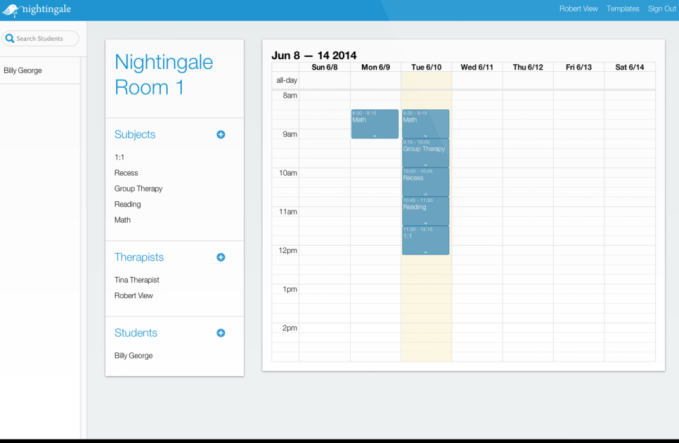This screenshot has width=679, height=443.
Task: Open Tuesday's Recess event
Action: point(426,182)
